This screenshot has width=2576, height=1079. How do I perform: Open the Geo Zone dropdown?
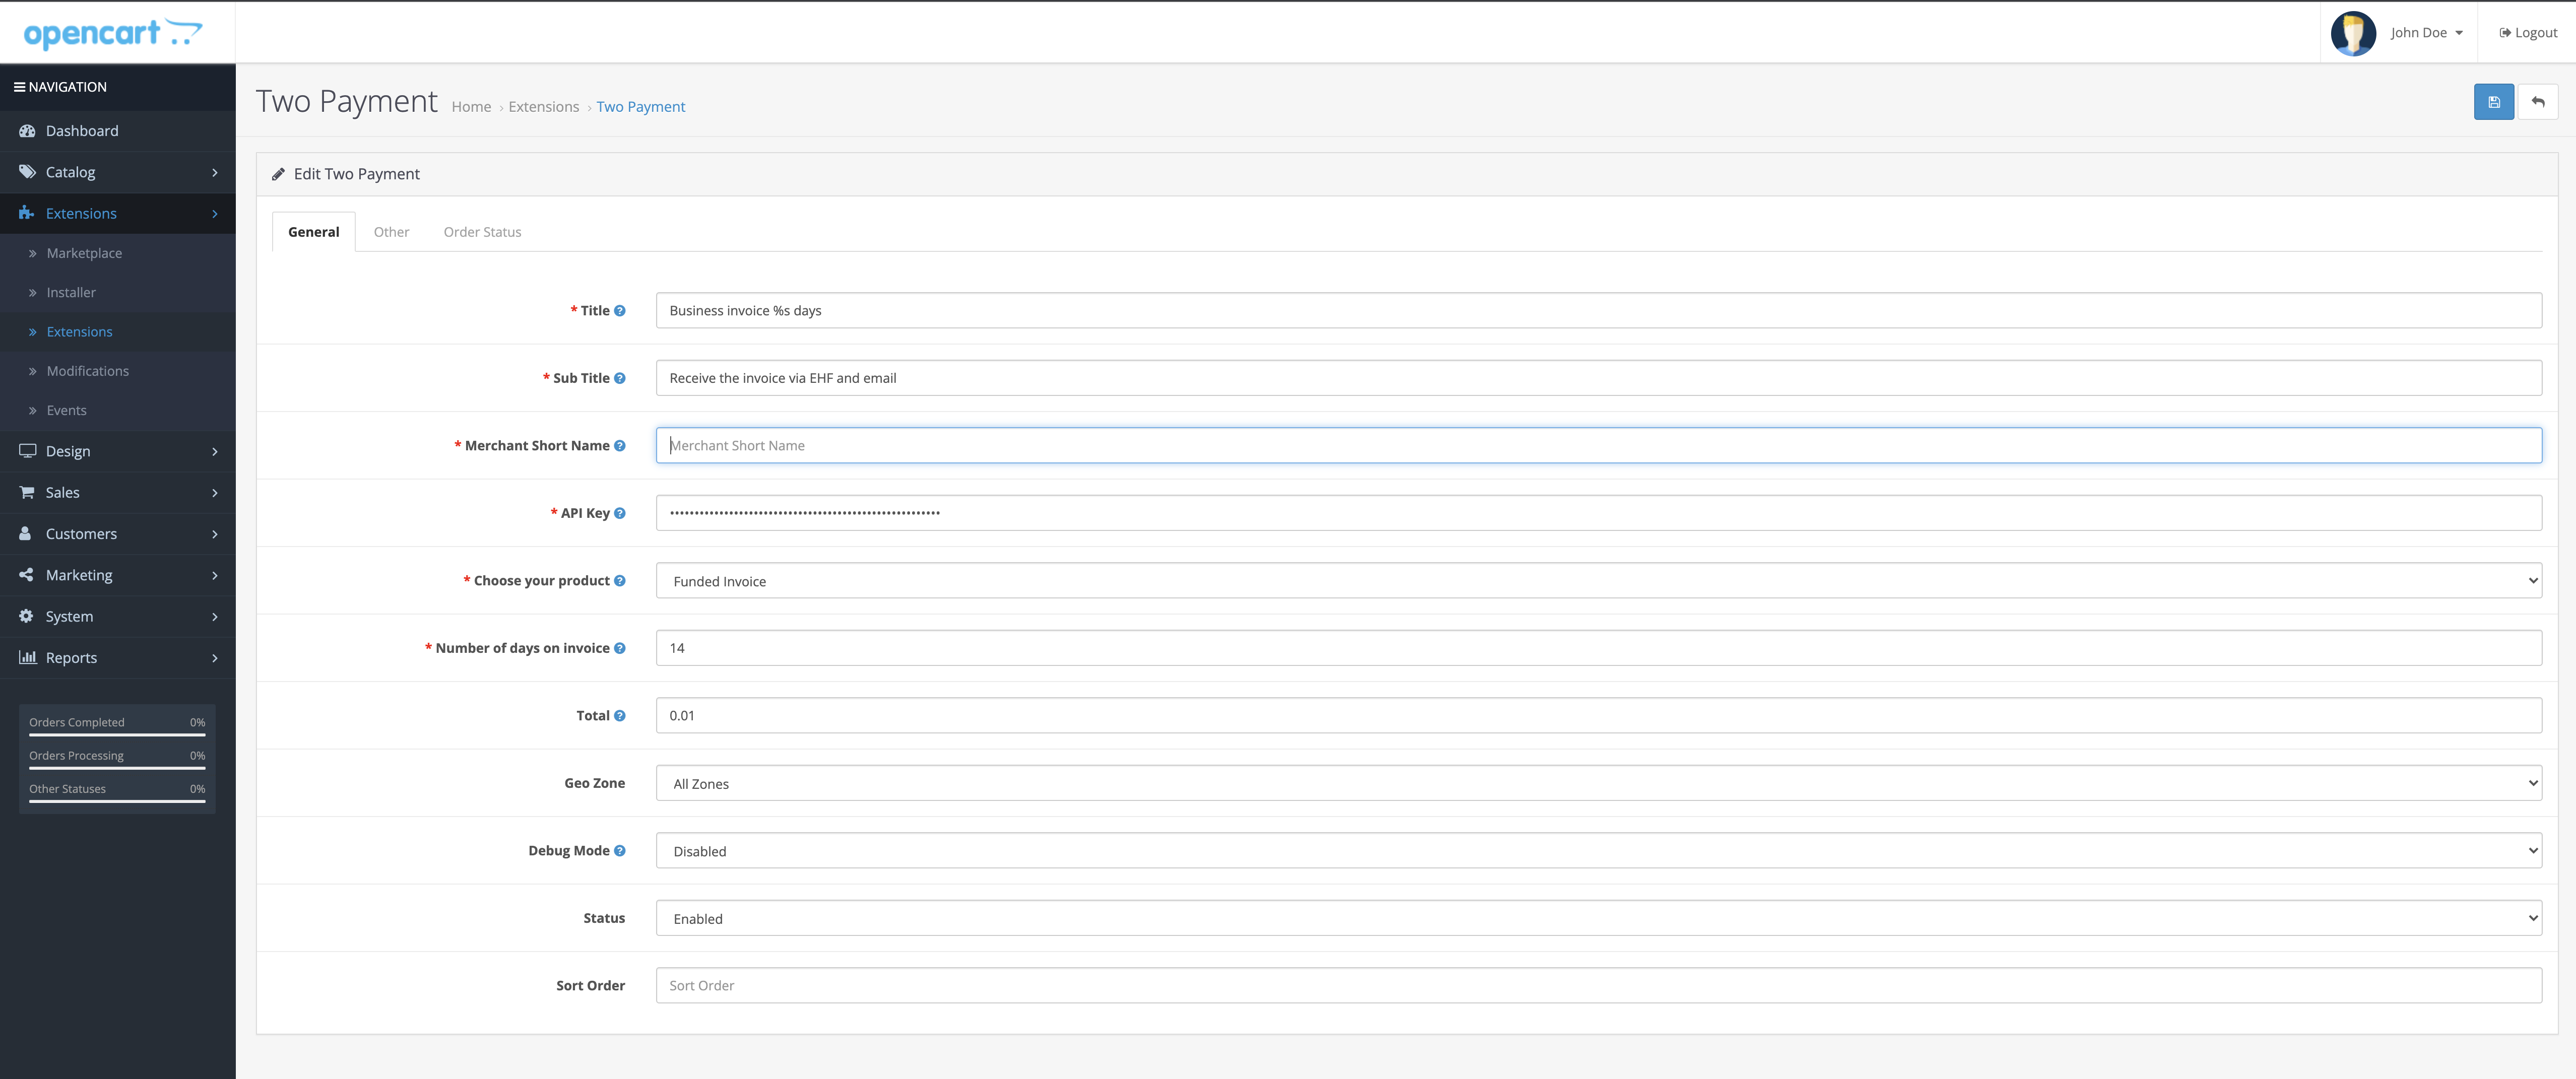click(1598, 783)
